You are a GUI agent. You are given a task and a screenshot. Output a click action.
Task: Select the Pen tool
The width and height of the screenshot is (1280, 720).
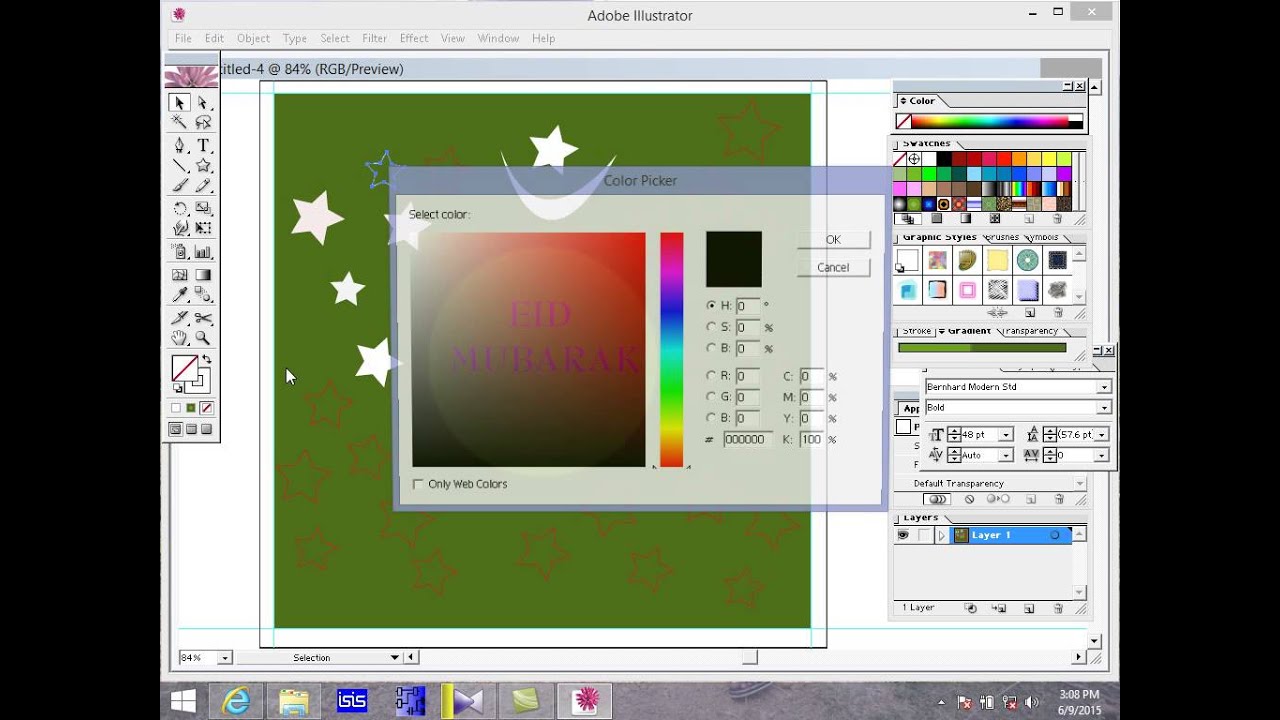[x=179, y=145]
